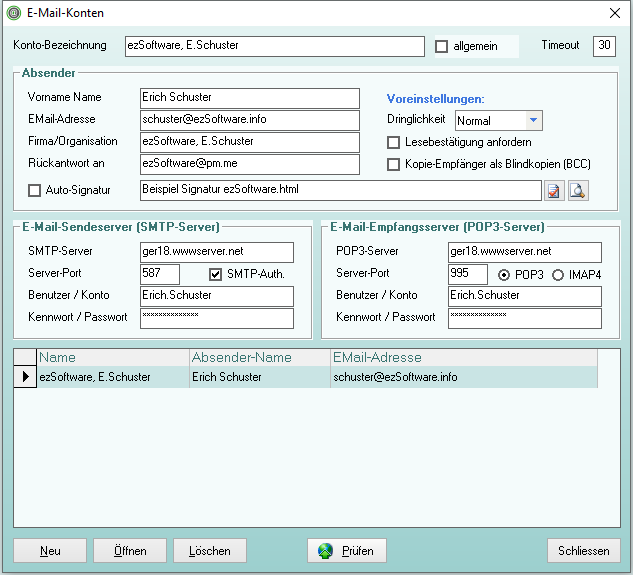The width and height of the screenshot is (633, 575).
Task: Click the Neu button
Action: click(x=50, y=551)
